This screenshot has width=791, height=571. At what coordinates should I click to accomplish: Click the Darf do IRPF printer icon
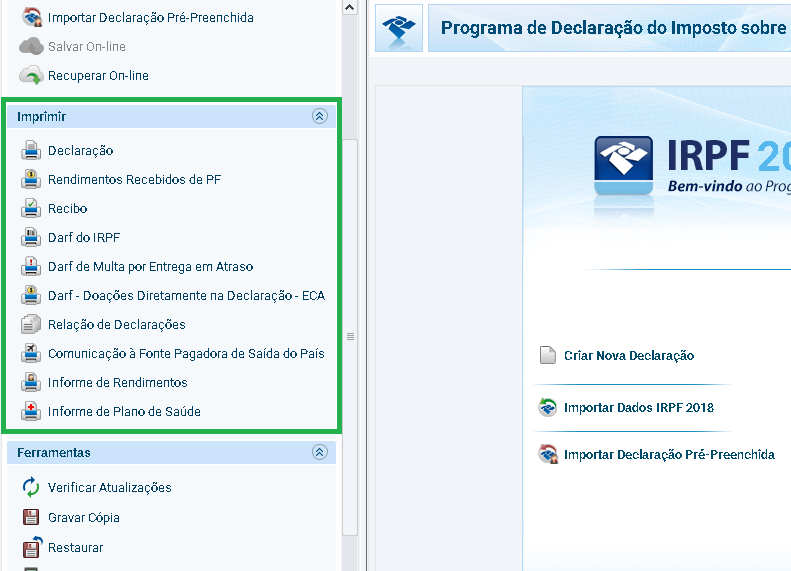(31, 237)
